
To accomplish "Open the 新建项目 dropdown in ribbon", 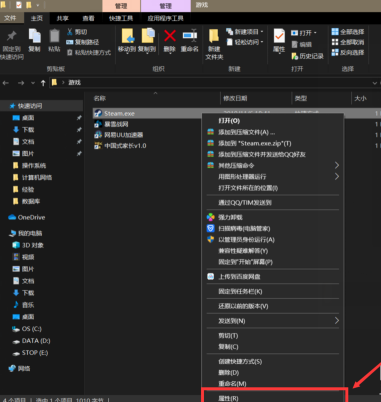I will pos(245,32).
